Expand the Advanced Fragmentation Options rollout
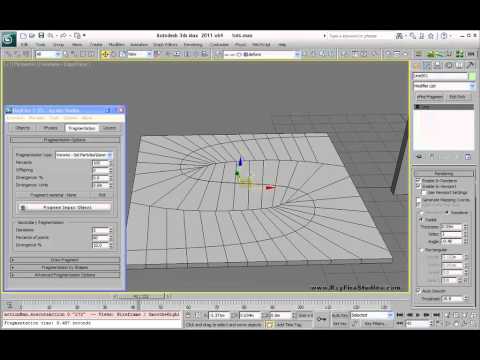The height and width of the screenshot is (360, 480). click(x=65, y=275)
